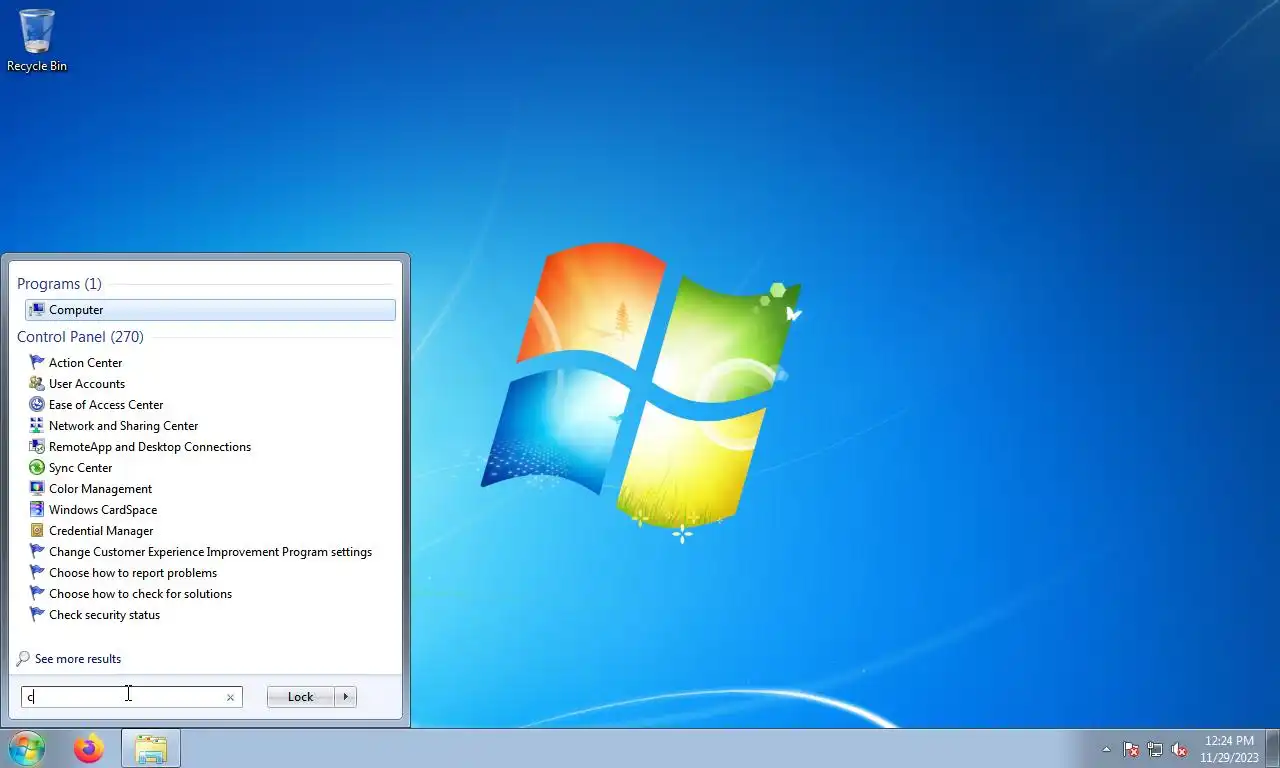Click the Windows CardSpace icon

click(x=37, y=510)
